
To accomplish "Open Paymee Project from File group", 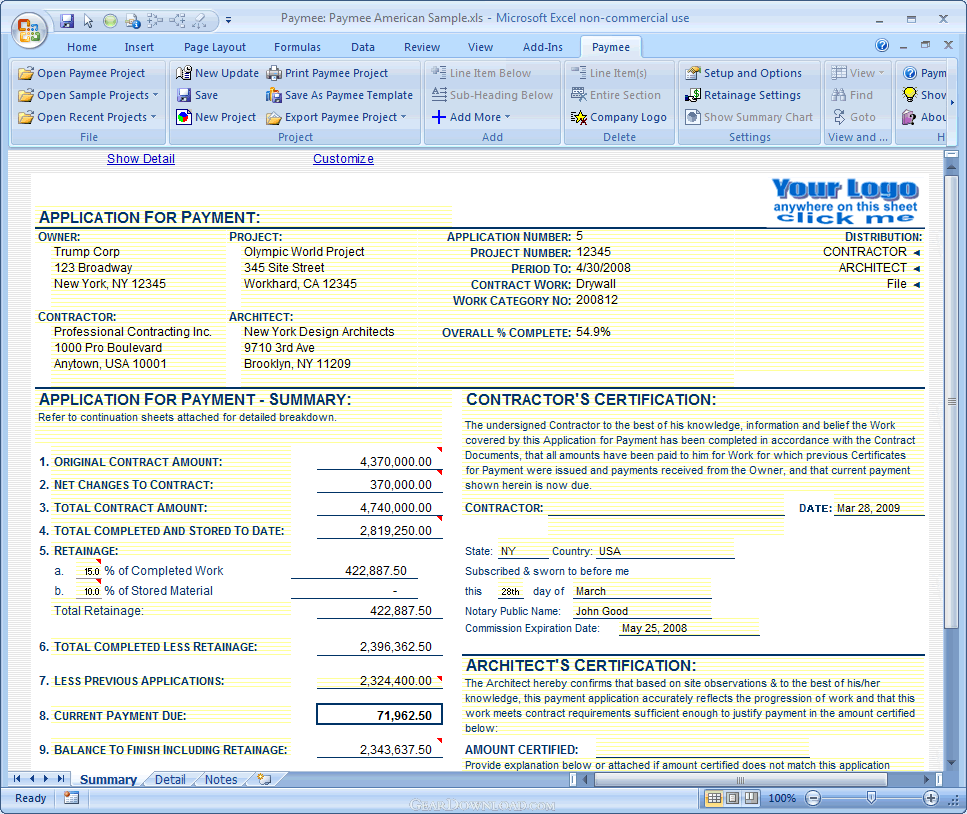I will pos(81,73).
